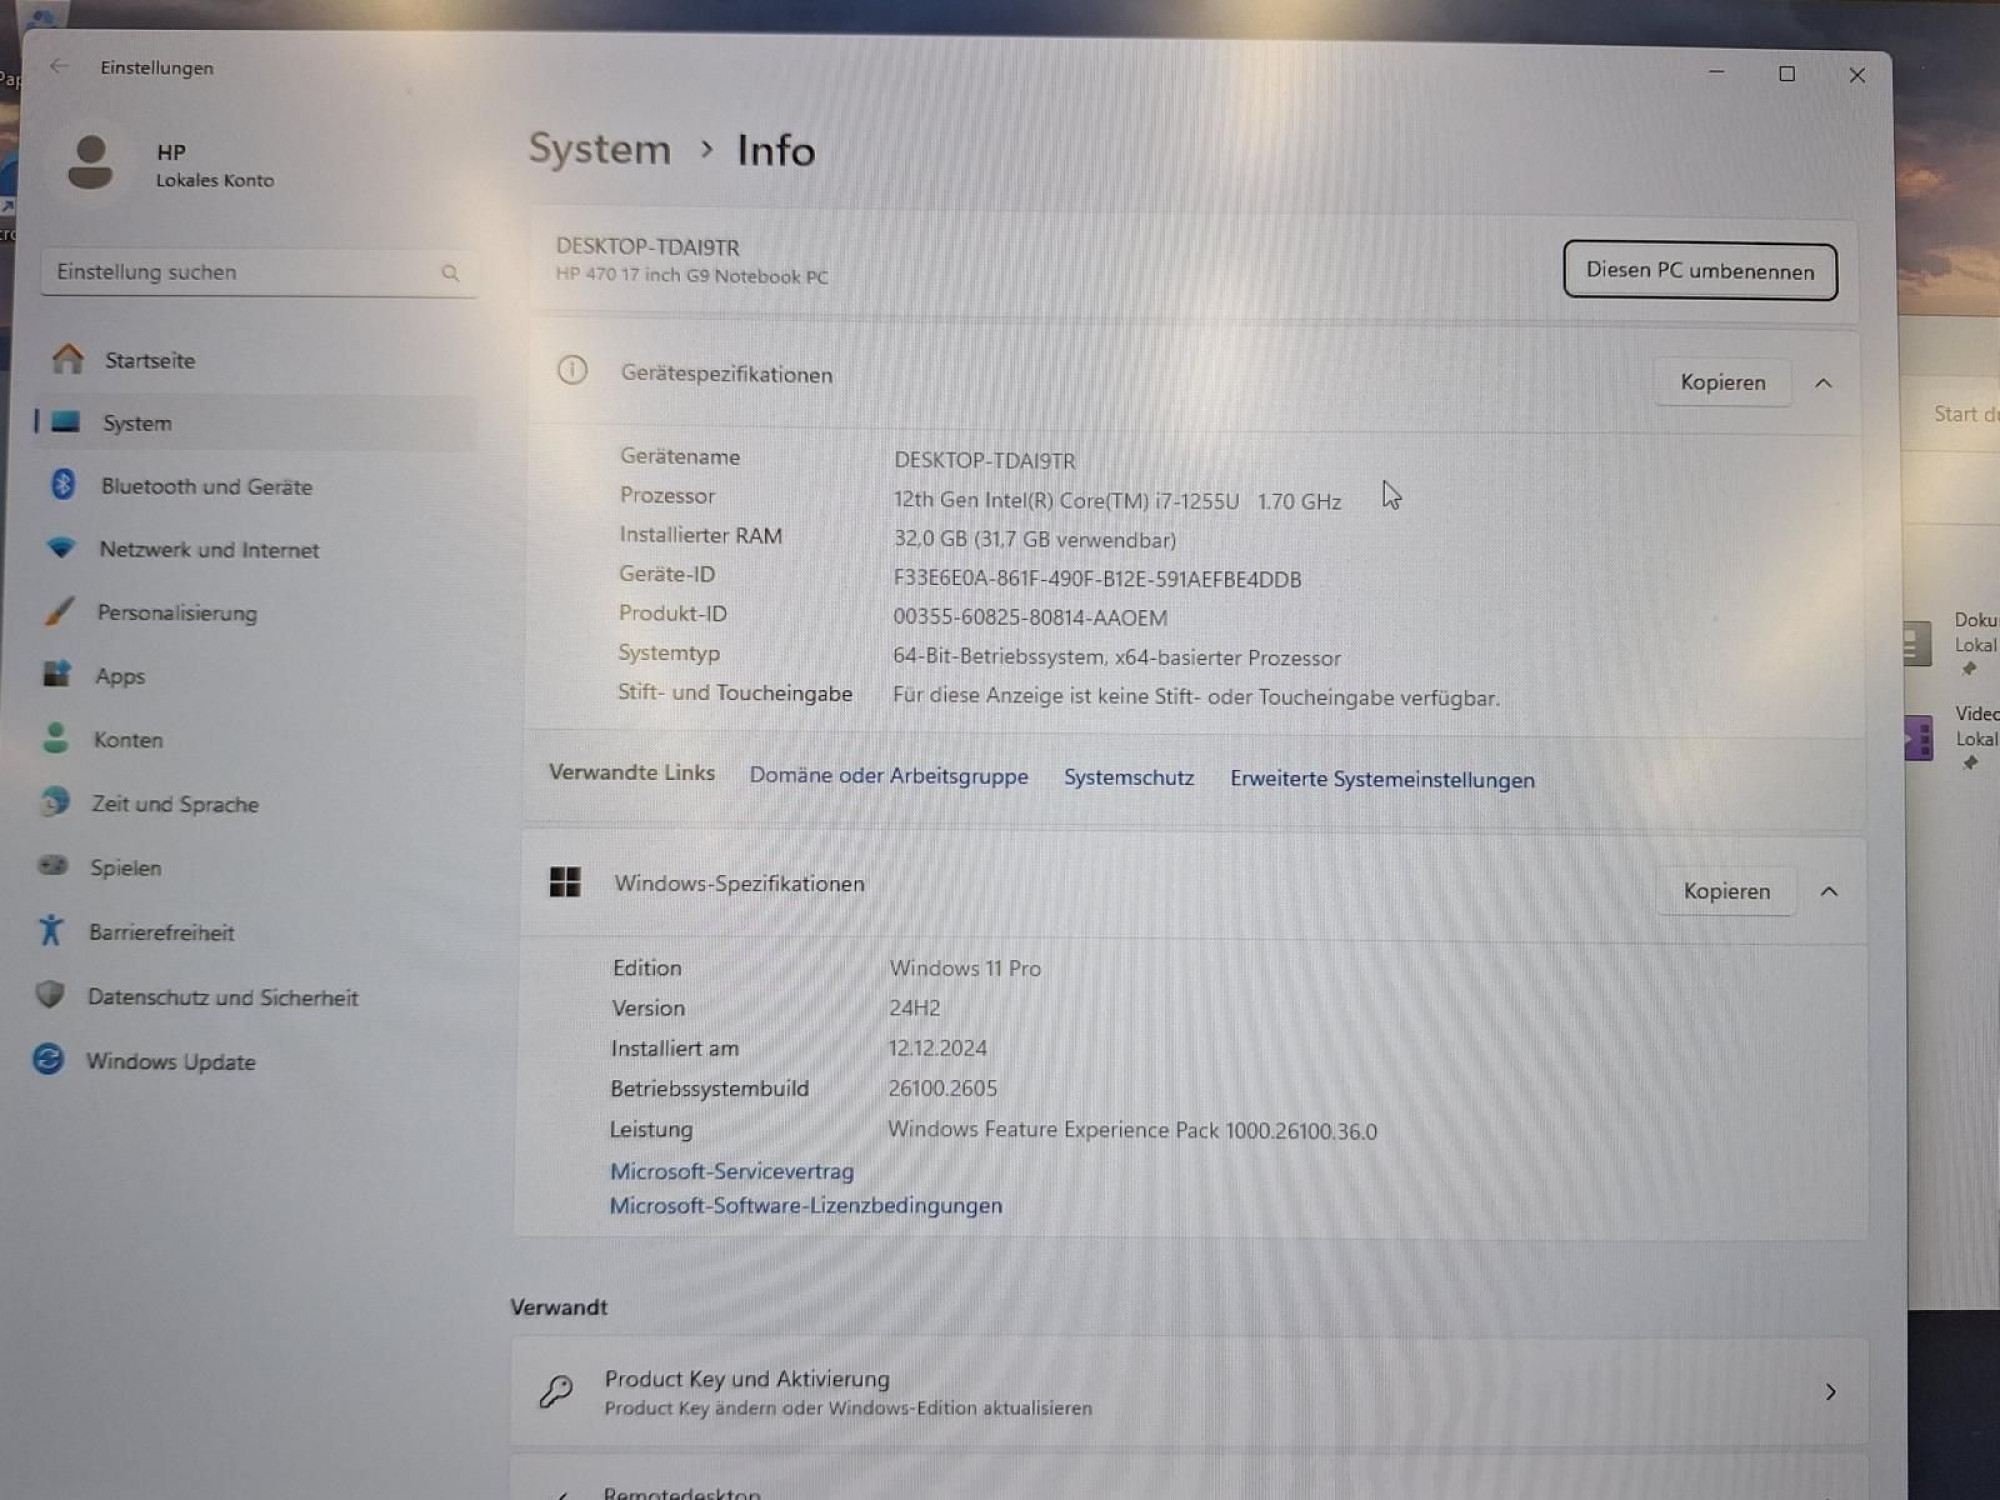Click the Datenschutz shield icon
Screen dimensions: 2000x1500
click(50, 995)
